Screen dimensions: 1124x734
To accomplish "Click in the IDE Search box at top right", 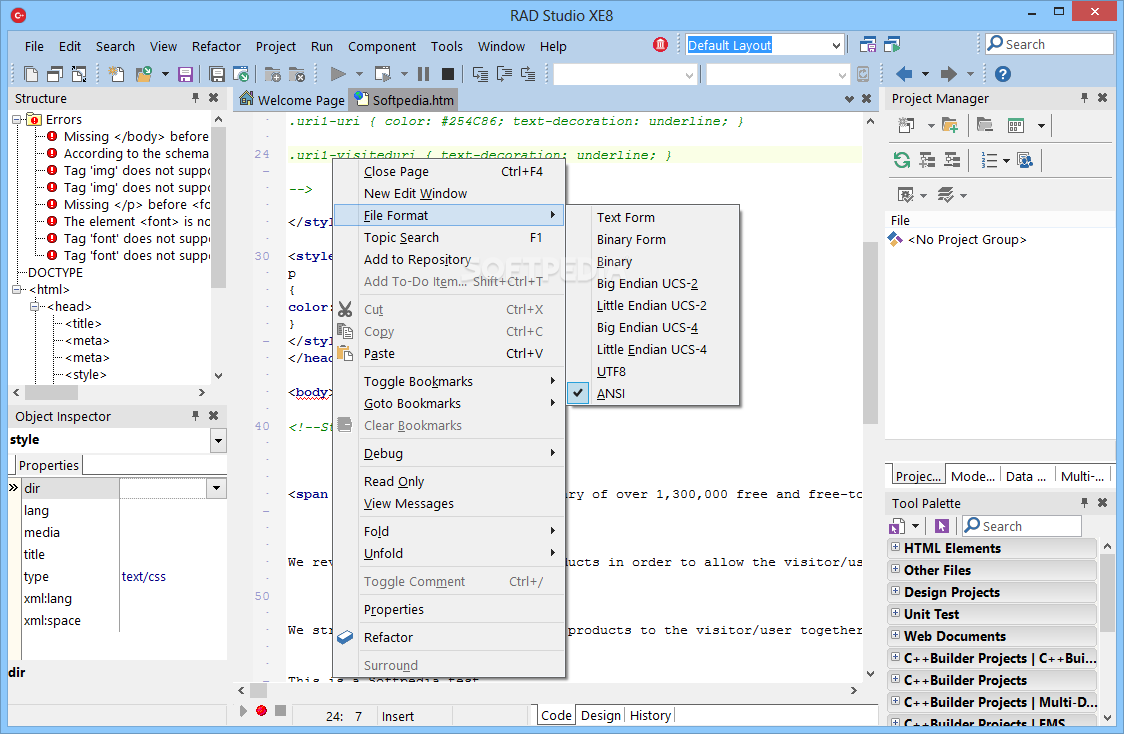I will [1049, 44].
